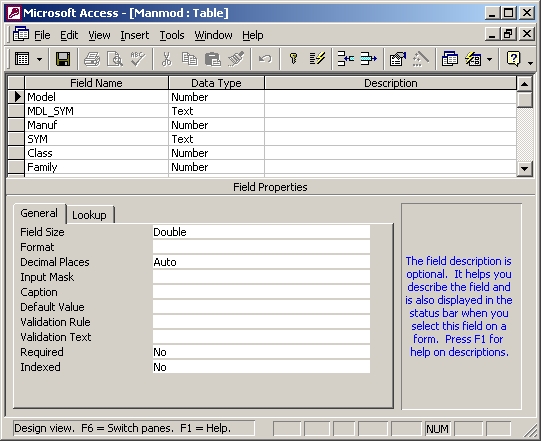Screen dimensions: 541x441
Task: Click the Required property box showing No
Action: [262, 352]
